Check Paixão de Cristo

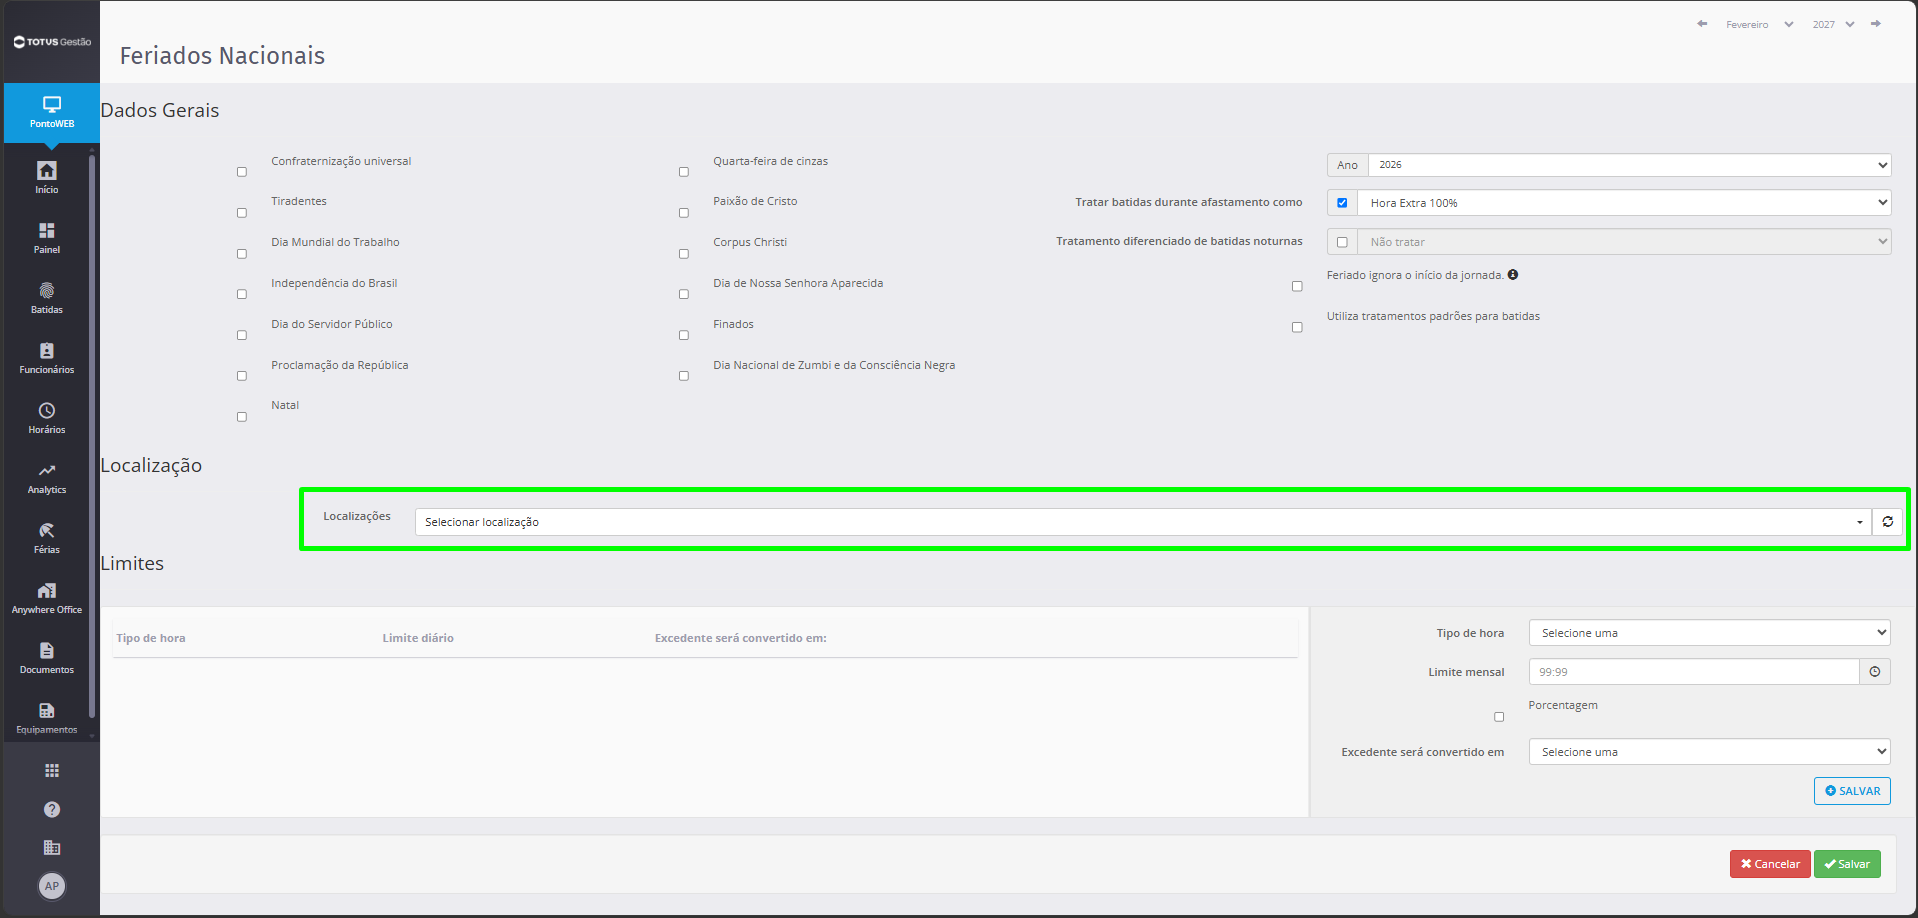[x=684, y=213]
